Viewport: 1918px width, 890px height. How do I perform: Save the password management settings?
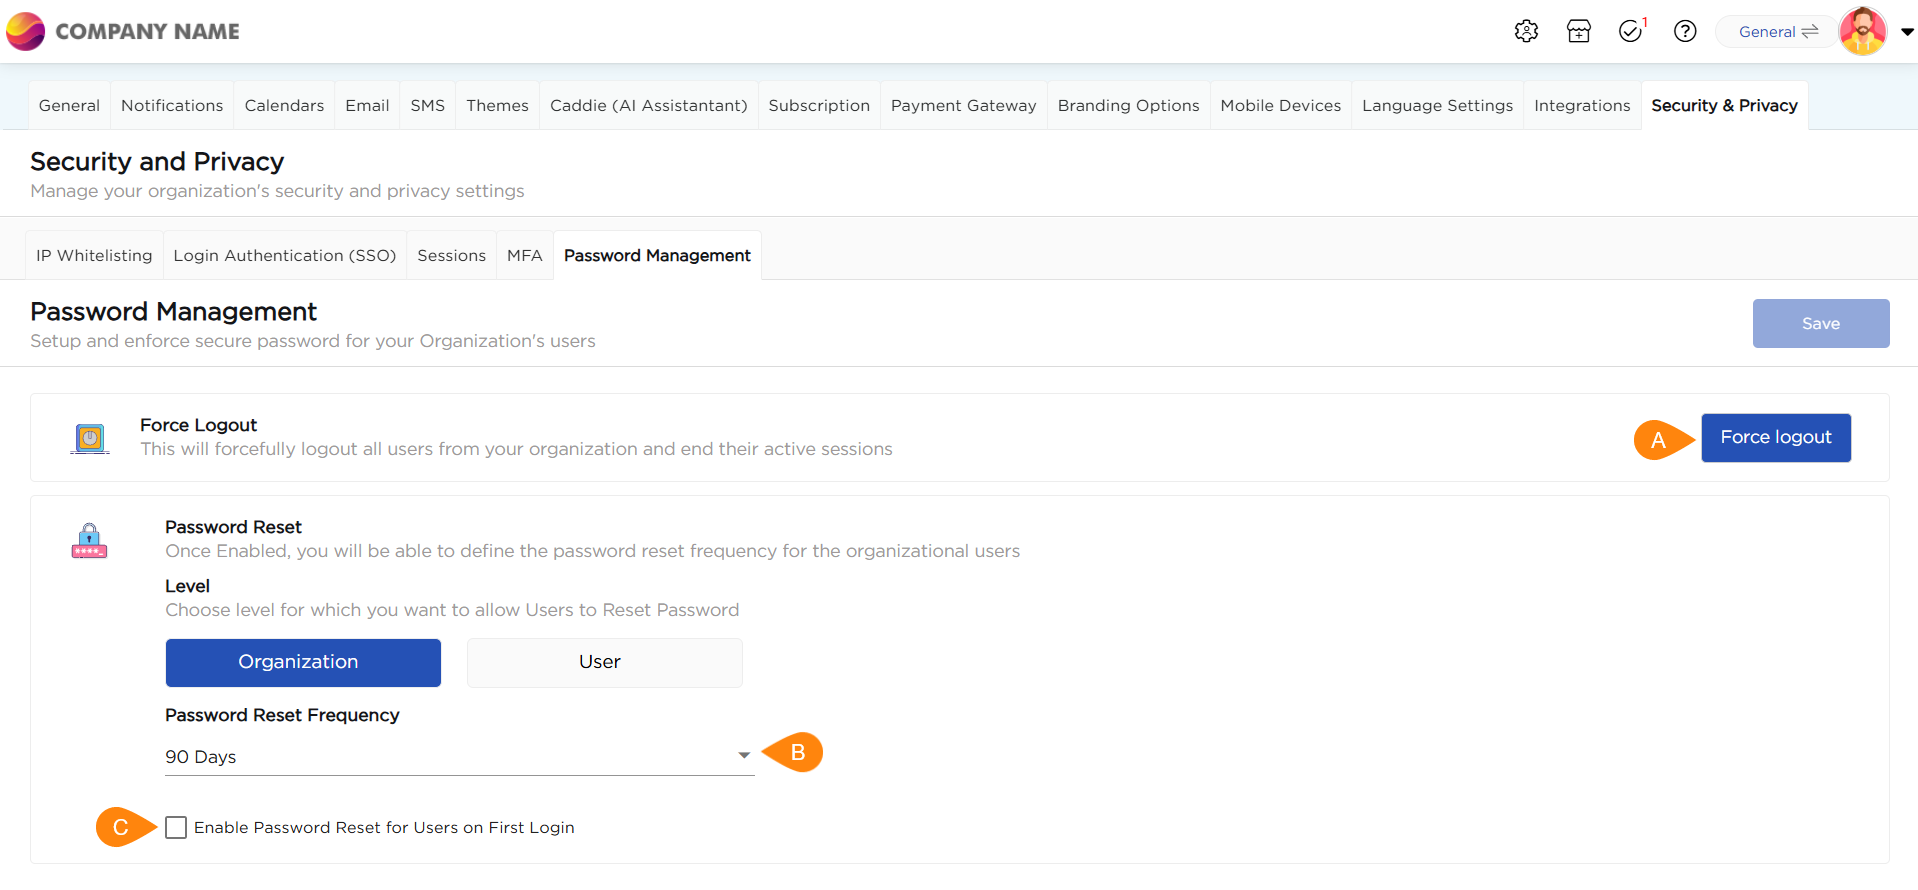(1820, 324)
